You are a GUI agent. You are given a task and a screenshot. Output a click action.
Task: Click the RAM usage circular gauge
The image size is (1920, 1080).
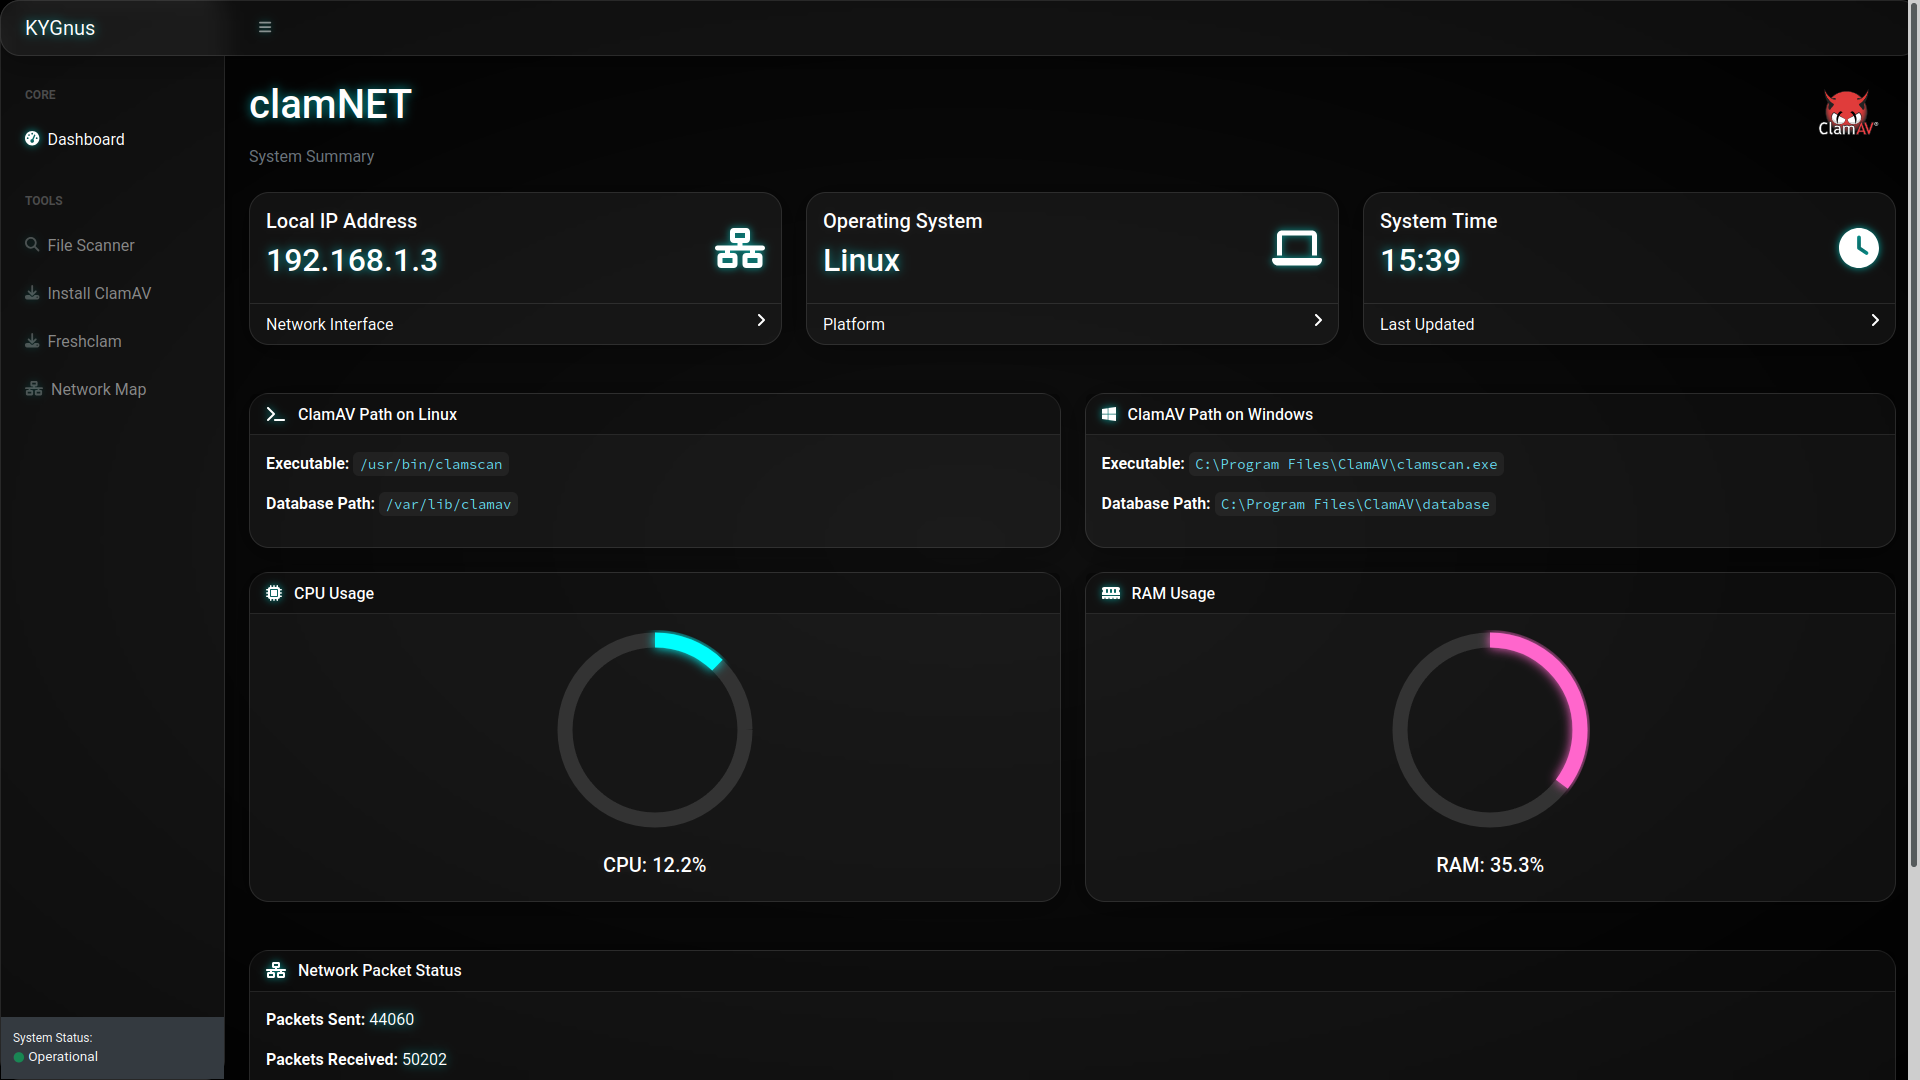click(1490, 729)
